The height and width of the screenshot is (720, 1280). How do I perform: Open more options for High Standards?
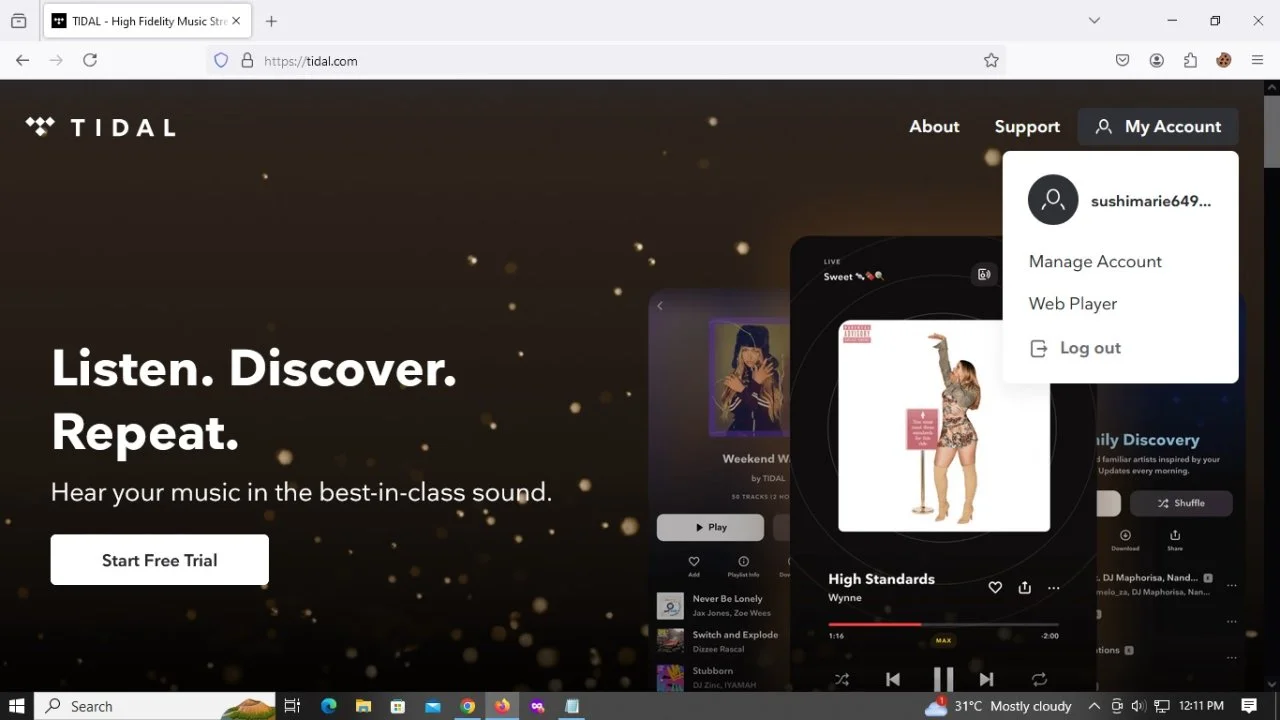coord(1053,588)
